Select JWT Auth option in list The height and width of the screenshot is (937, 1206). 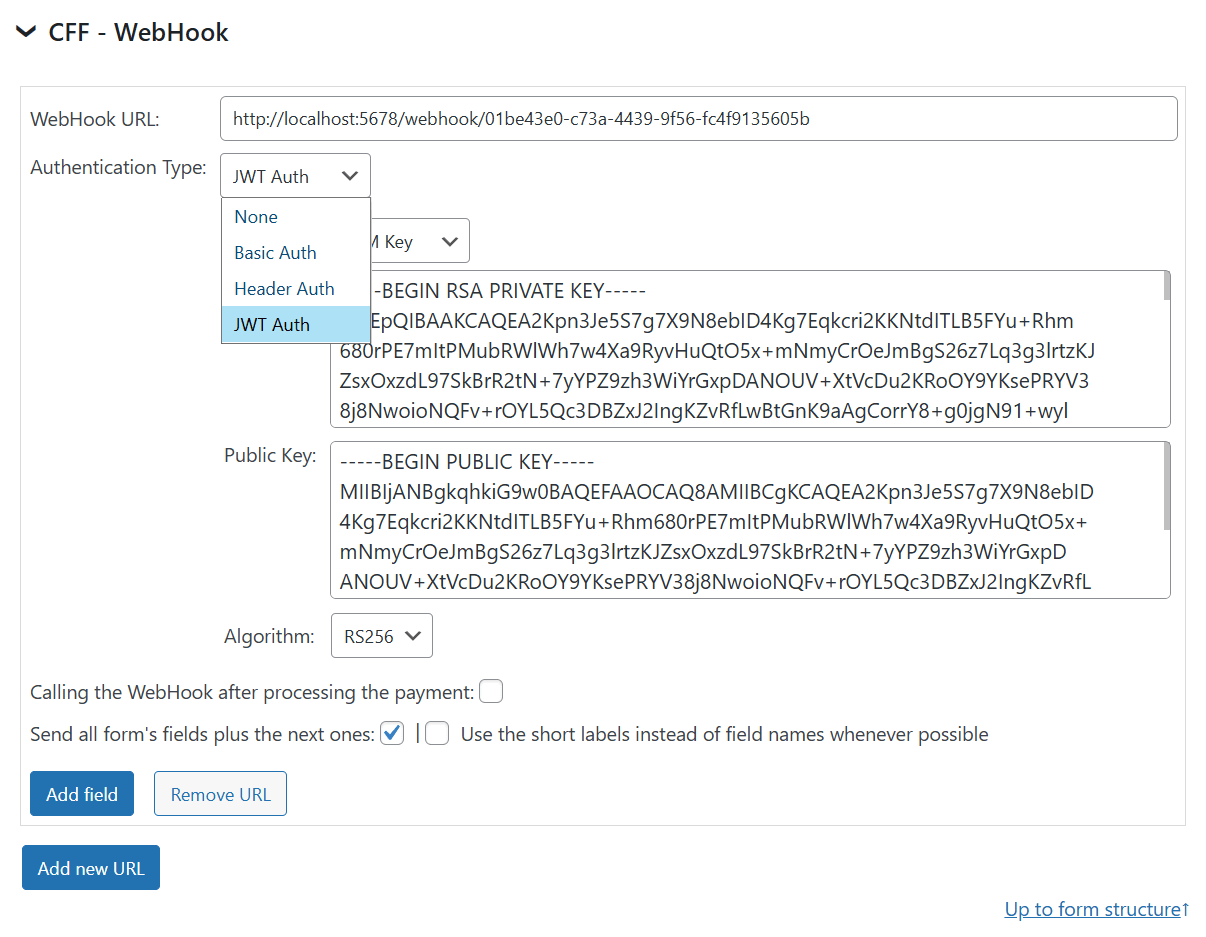(296, 324)
